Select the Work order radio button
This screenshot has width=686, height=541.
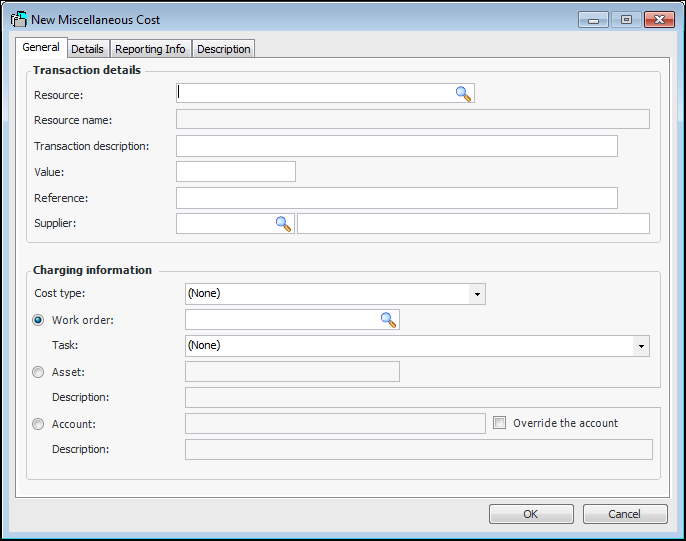(x=38, y=320)
